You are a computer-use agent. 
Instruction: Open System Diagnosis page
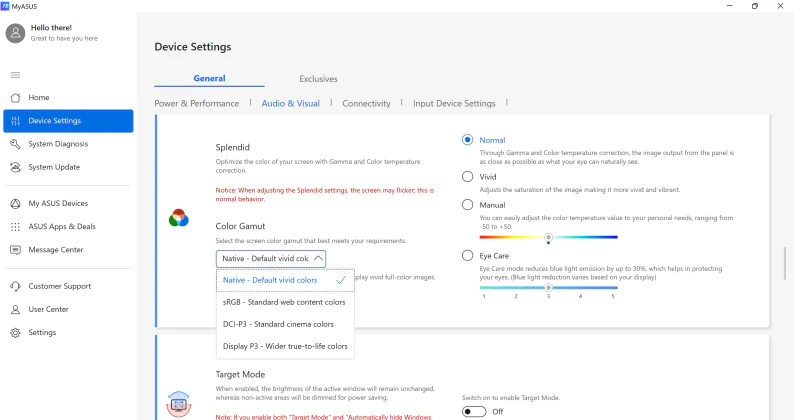[68, 144]
